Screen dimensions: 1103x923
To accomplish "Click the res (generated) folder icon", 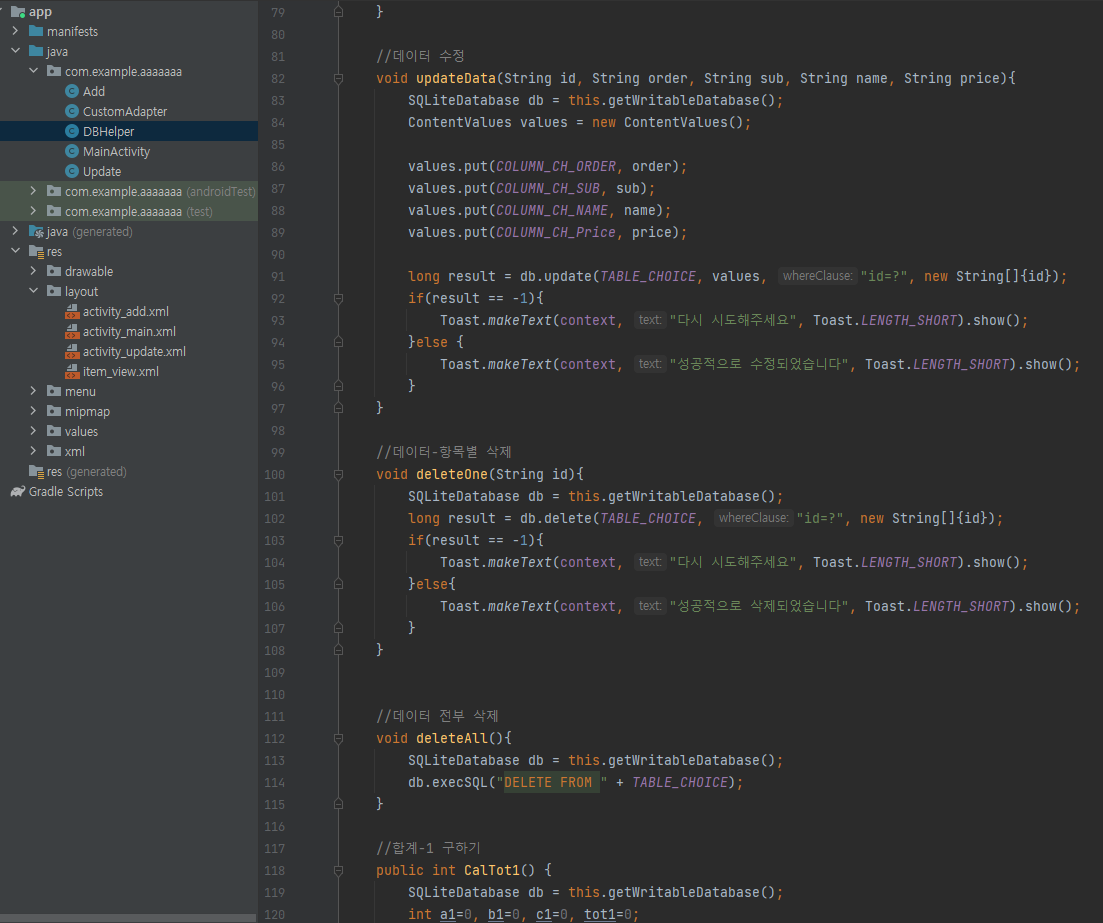I will [37, 471].
